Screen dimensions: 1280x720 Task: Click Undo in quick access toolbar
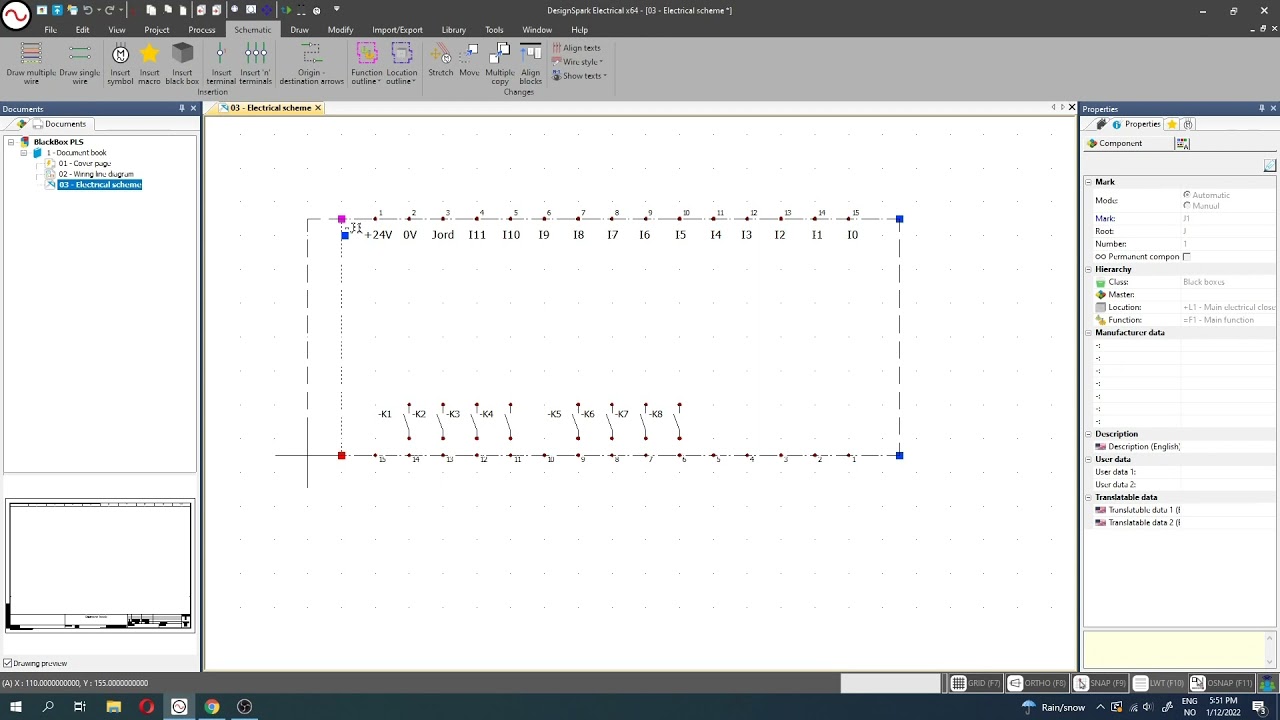88,10
